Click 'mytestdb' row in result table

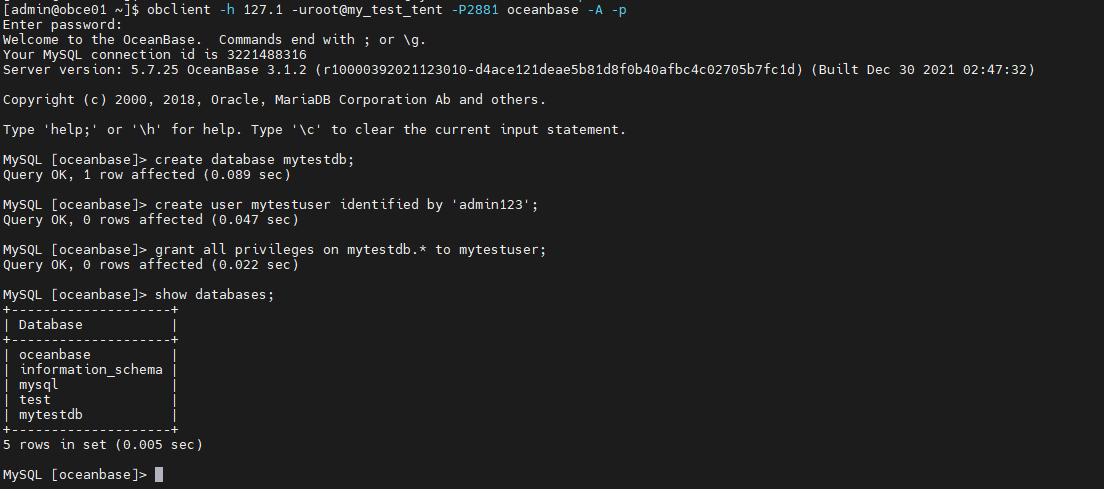[90, 415]
